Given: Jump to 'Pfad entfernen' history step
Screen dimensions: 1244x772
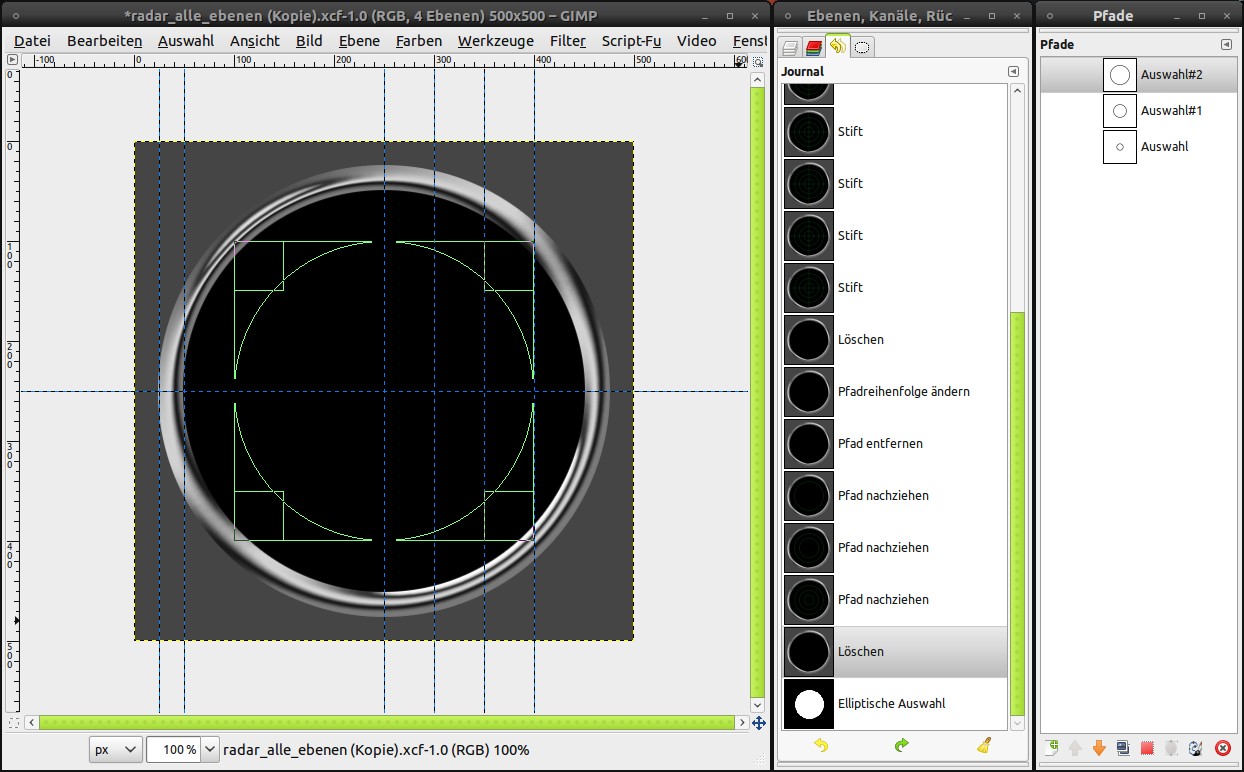Looking at the screenshot, I should point(880,443).
